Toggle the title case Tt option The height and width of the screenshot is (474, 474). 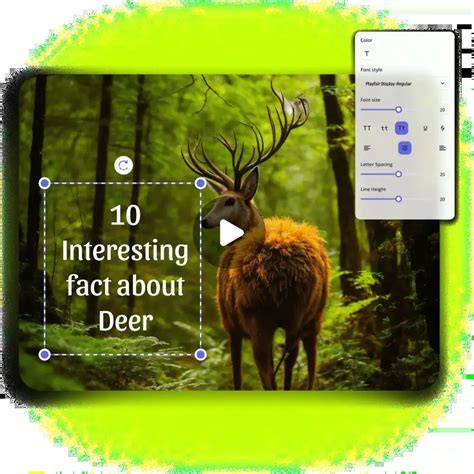coord(402,128)
